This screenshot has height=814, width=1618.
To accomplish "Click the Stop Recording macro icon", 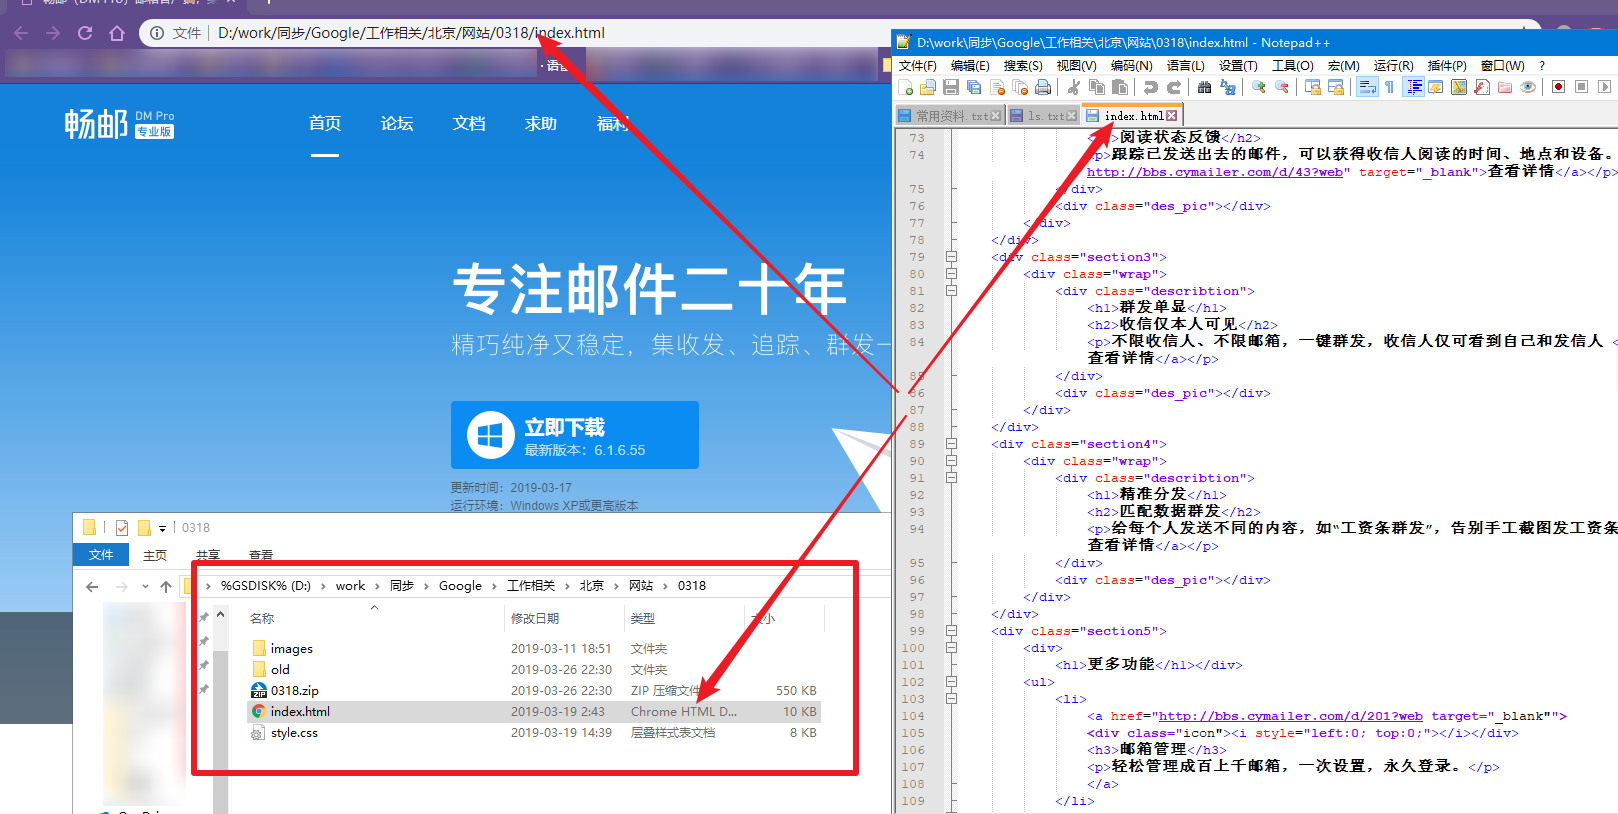I will [1581, 88].
